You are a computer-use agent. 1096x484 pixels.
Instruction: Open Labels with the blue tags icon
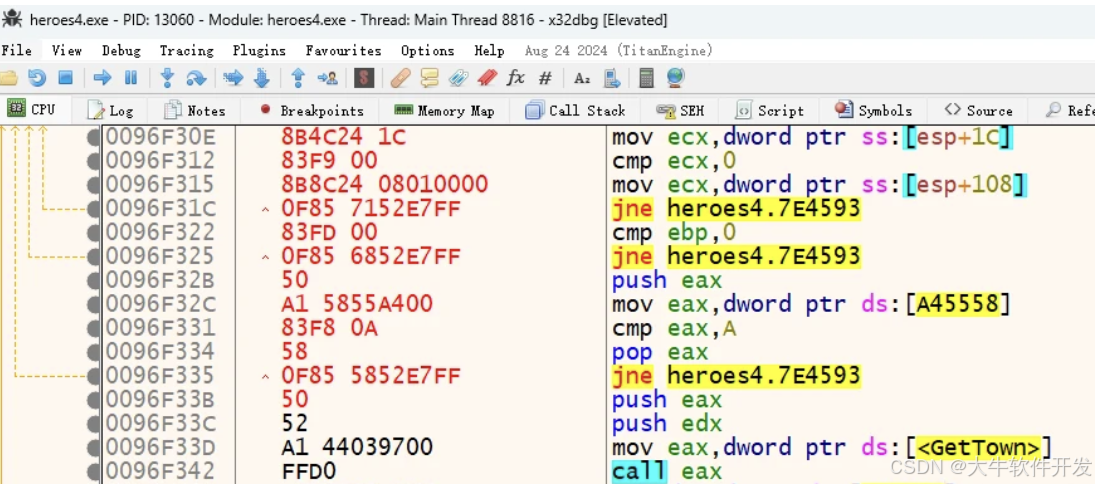(x=458, y=78)
